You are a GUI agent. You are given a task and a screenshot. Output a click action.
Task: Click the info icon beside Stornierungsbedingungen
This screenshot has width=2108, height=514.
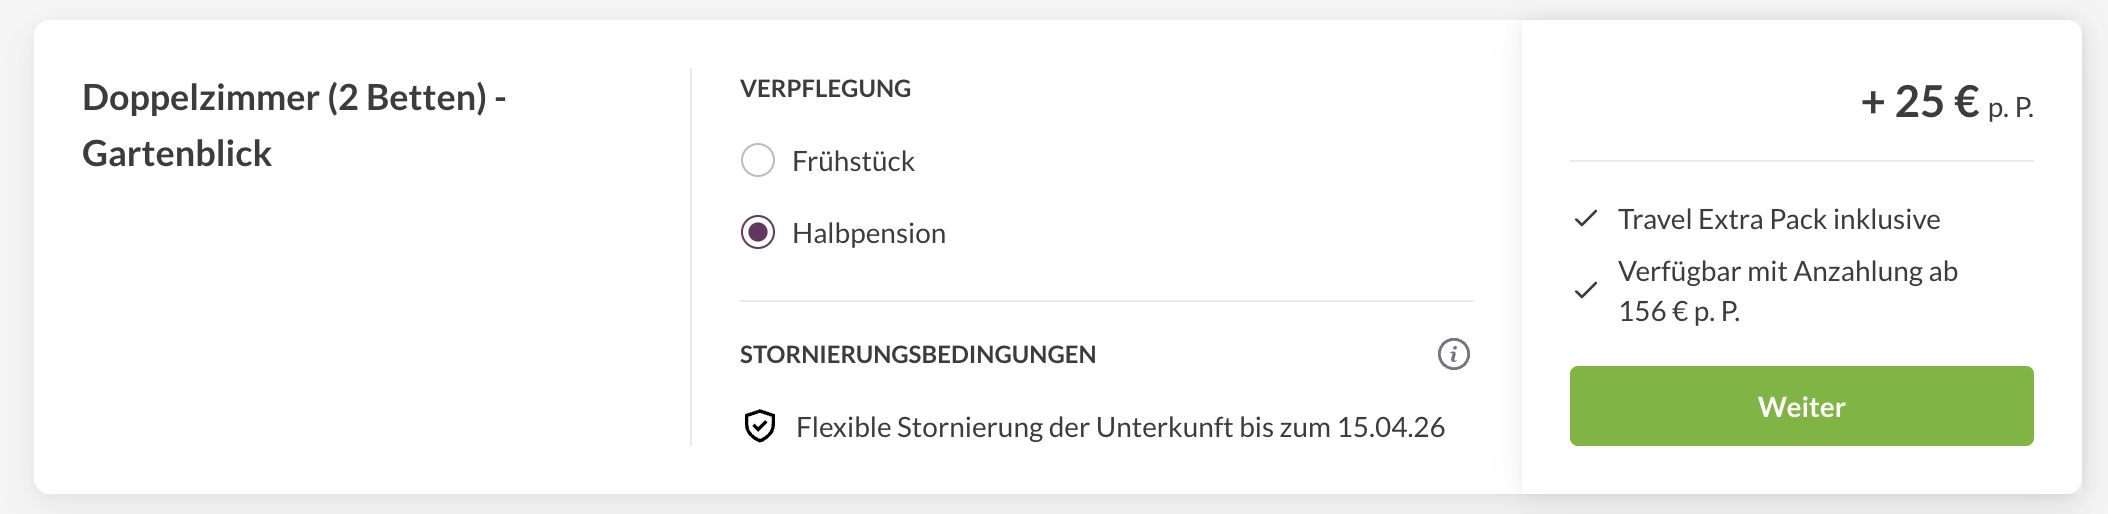[x=1453, y=354]
